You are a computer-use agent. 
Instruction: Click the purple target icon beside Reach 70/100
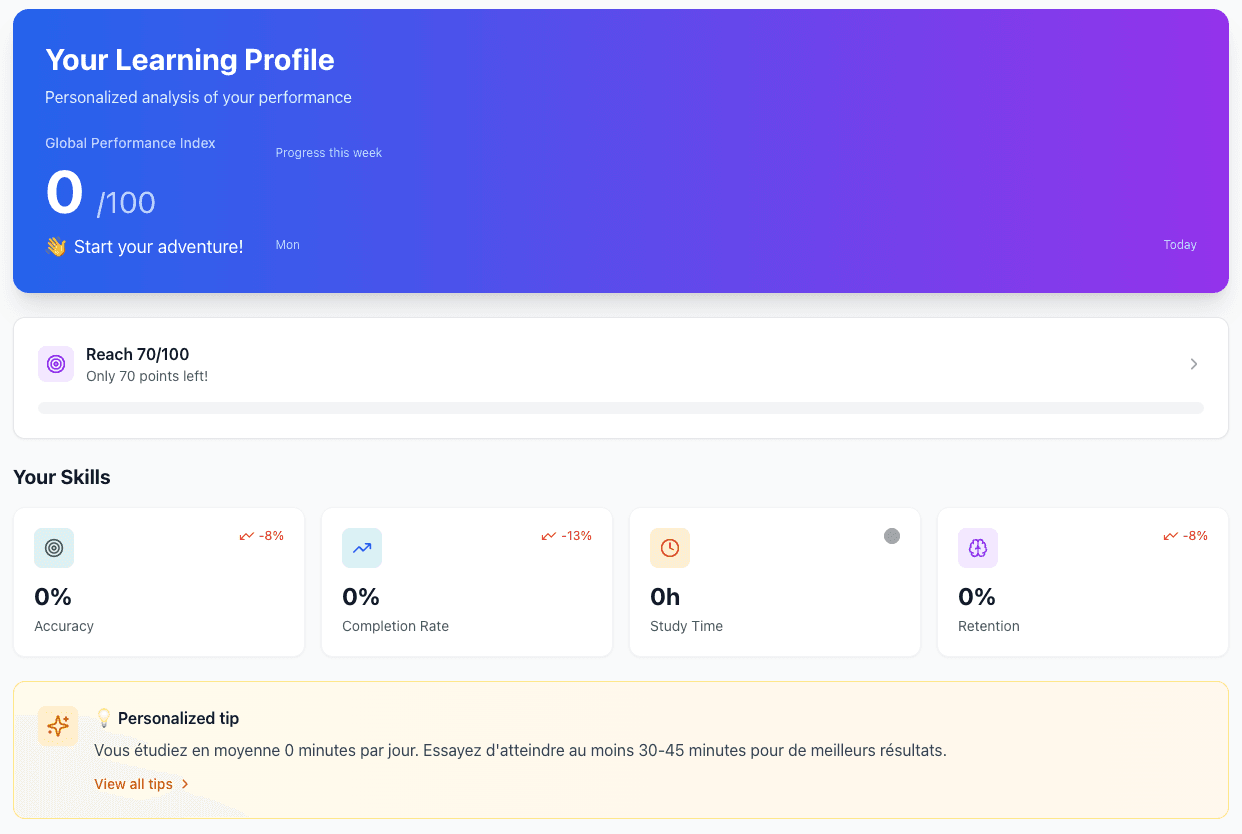pos(56,363)
